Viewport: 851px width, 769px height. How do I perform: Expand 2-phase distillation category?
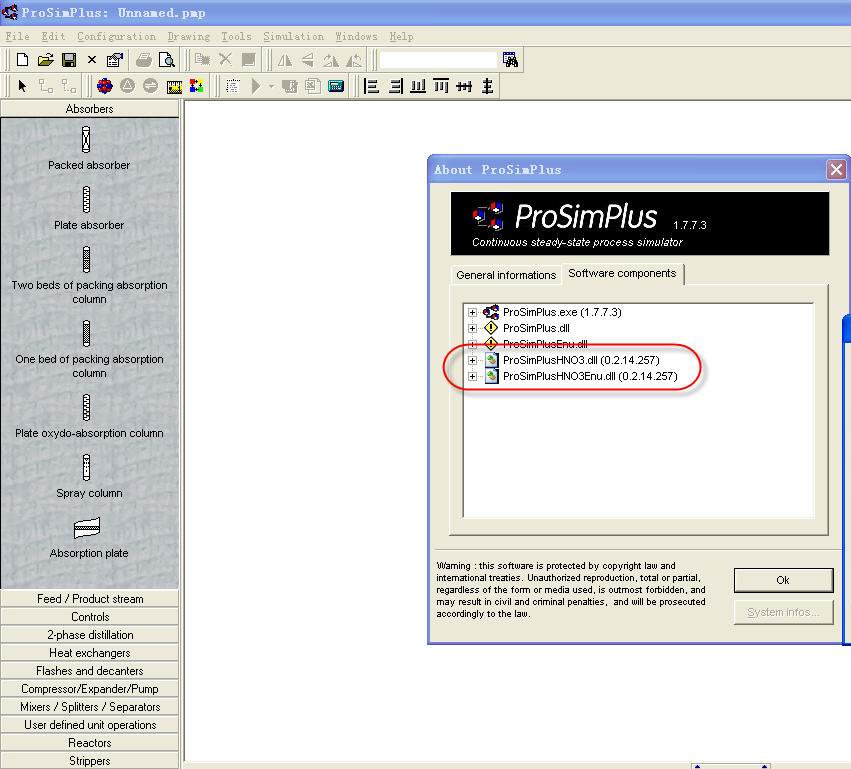point(90,634)
